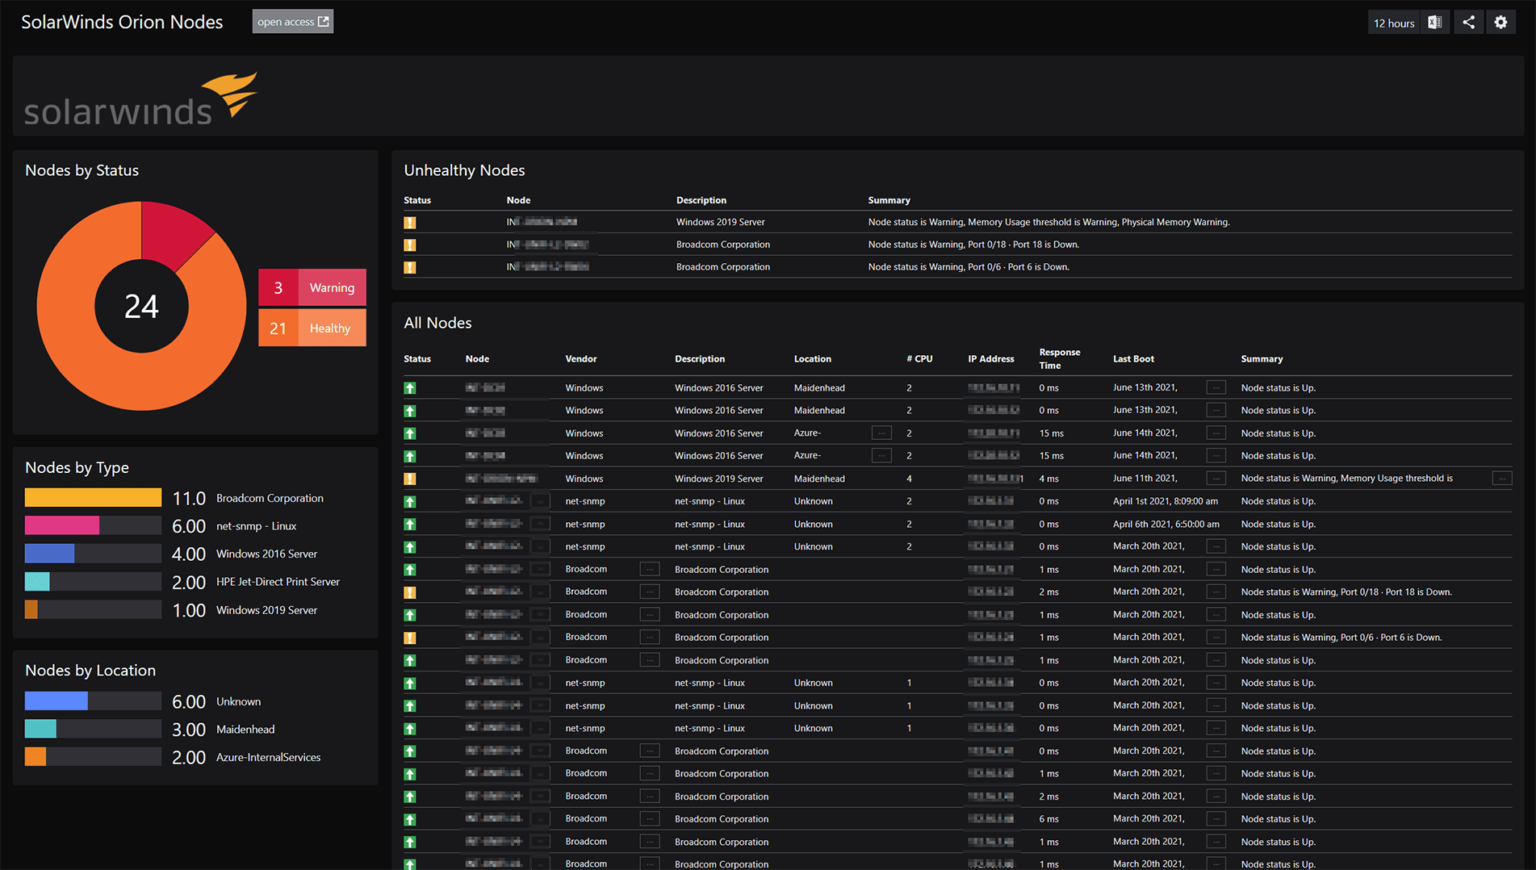Expand truncated memory warning summary via ellipsis
The image size is (1536, 870).
click(1502, 478)
